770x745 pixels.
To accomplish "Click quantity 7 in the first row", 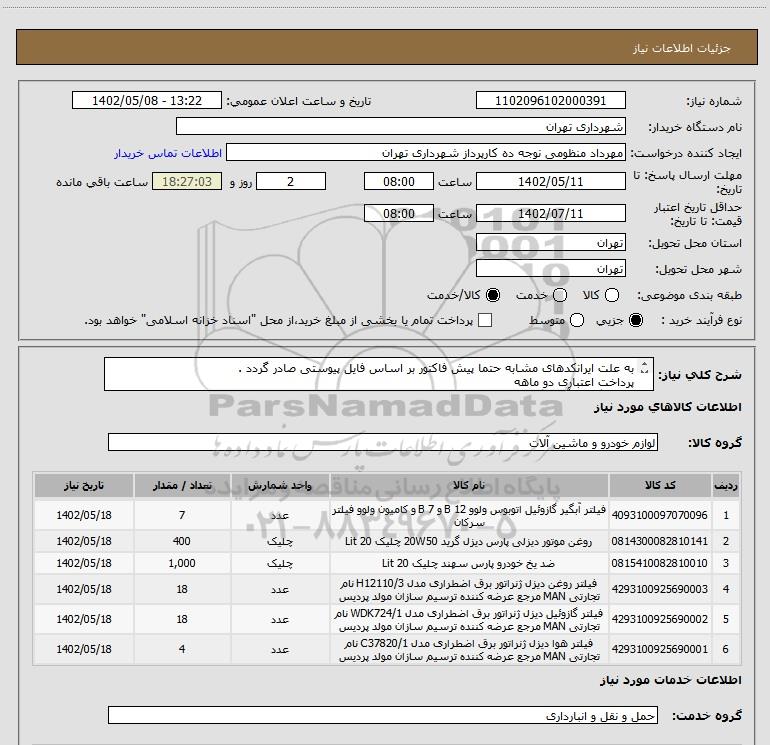I will tap(182, 515).
